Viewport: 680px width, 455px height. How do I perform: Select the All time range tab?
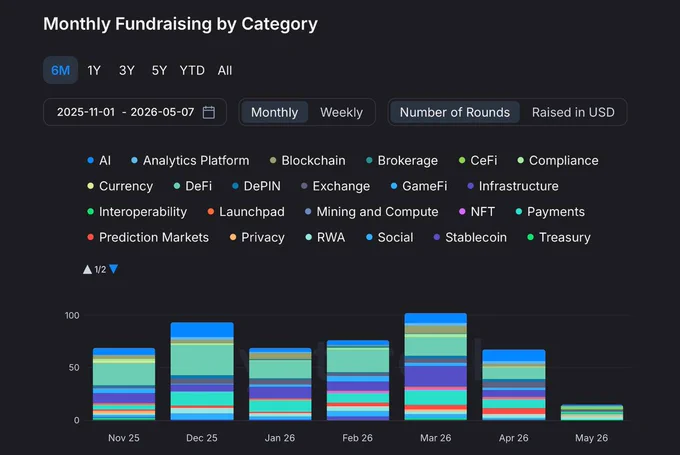[225, 70]
